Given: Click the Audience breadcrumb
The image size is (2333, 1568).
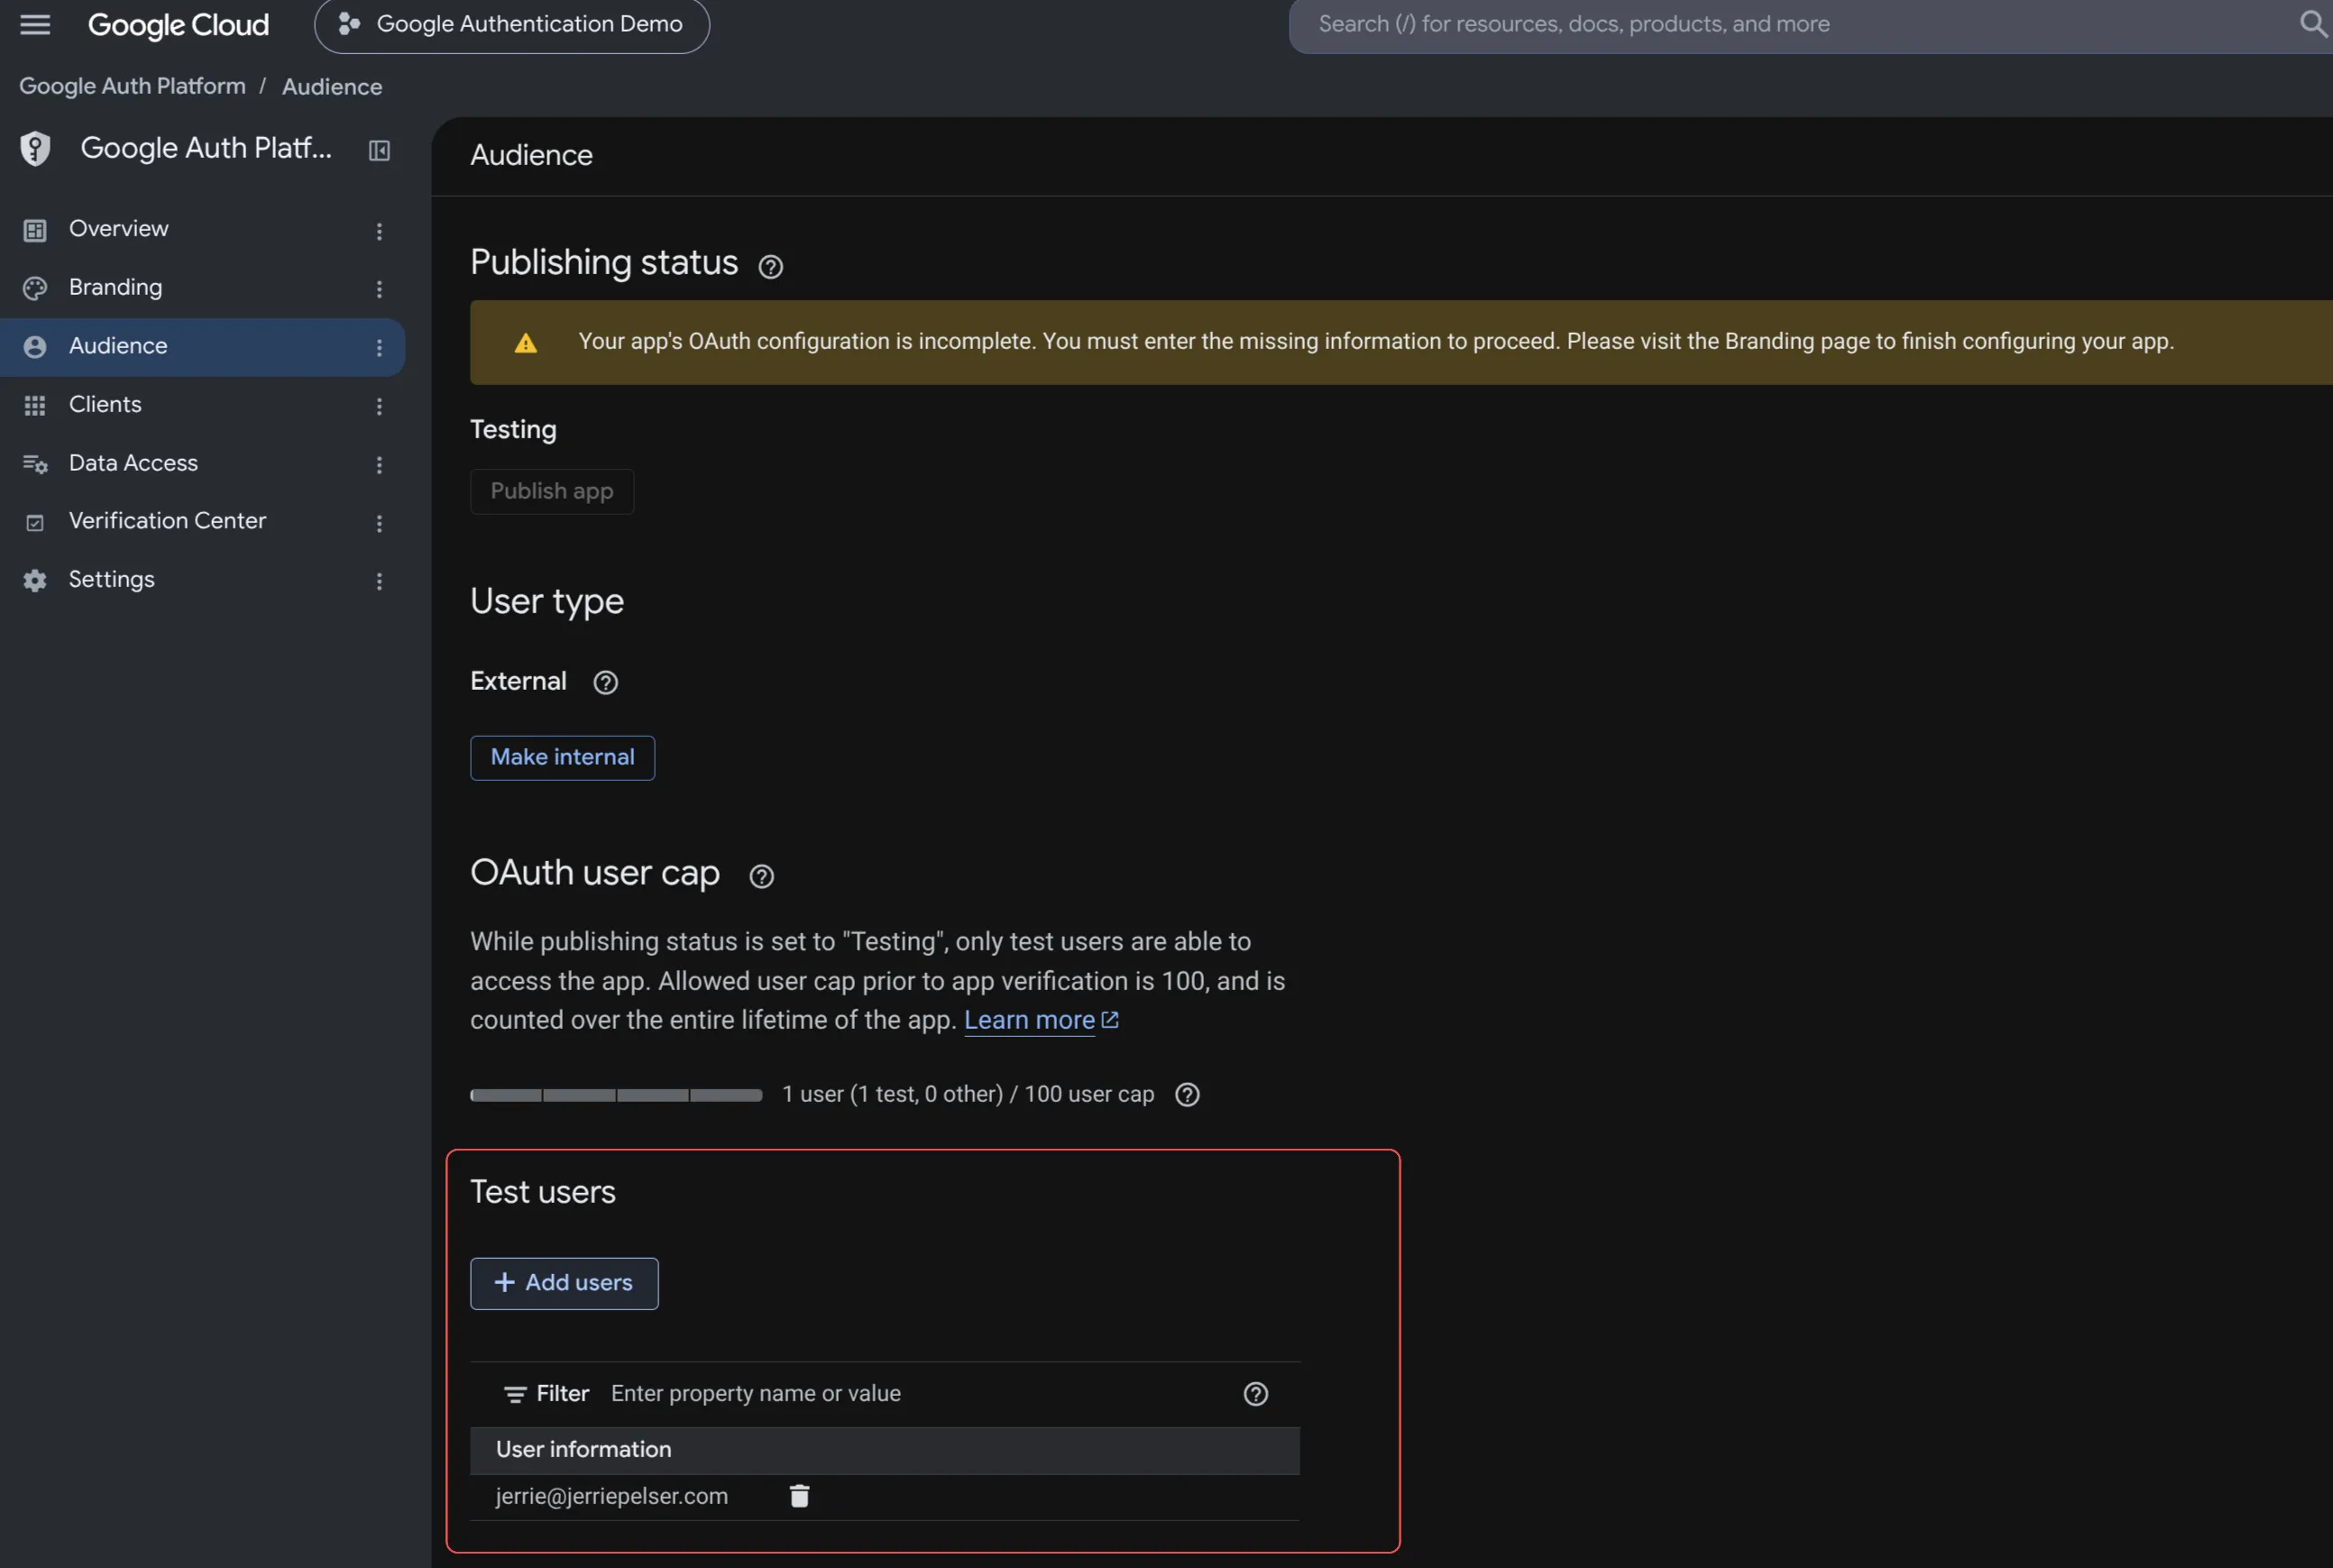Looking at the screenshot, I should (332, 87).
